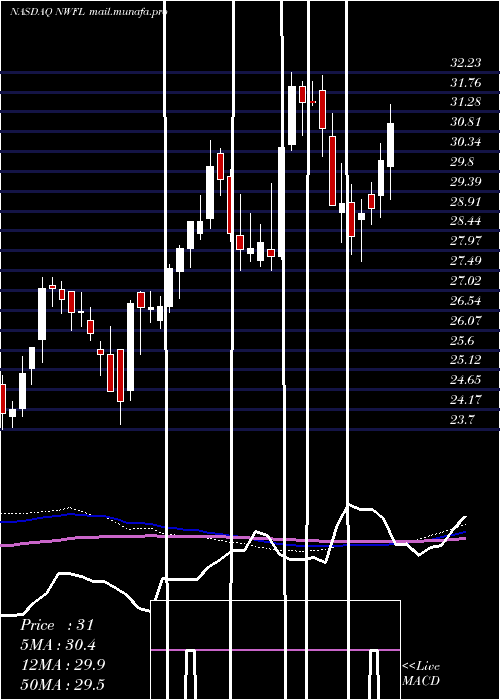The image size is (500, 700).
Task: Click the last white candlestick on the right
Action: pos(391,145)
